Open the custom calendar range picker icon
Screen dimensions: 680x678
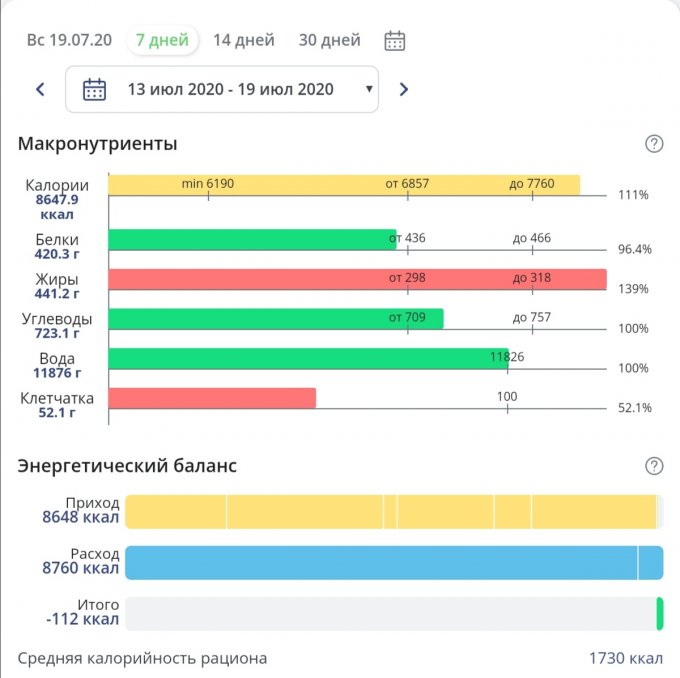pos(395,41)
